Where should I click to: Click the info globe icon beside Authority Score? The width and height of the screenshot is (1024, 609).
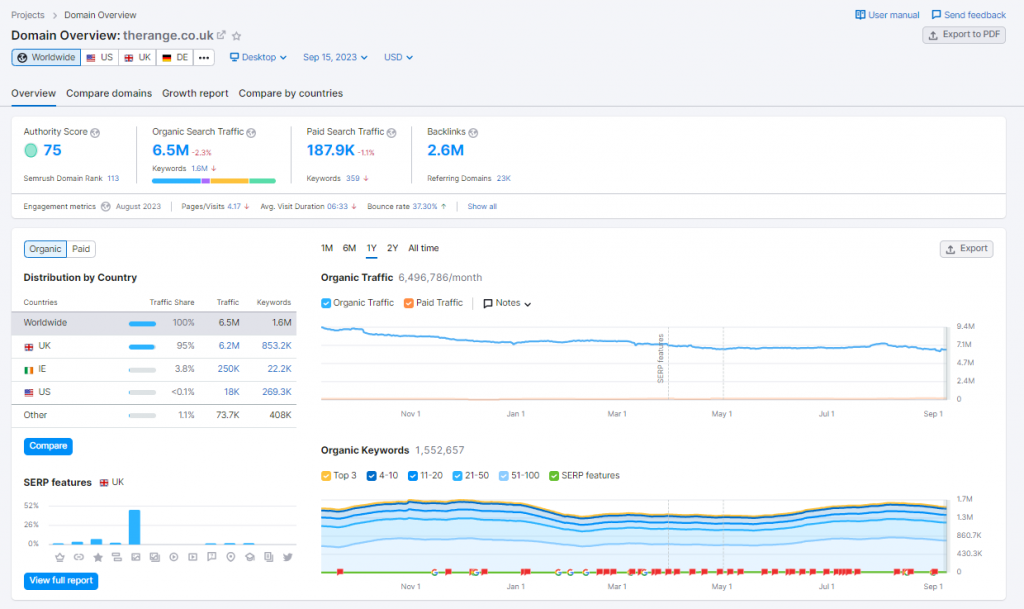coord(95,132)
